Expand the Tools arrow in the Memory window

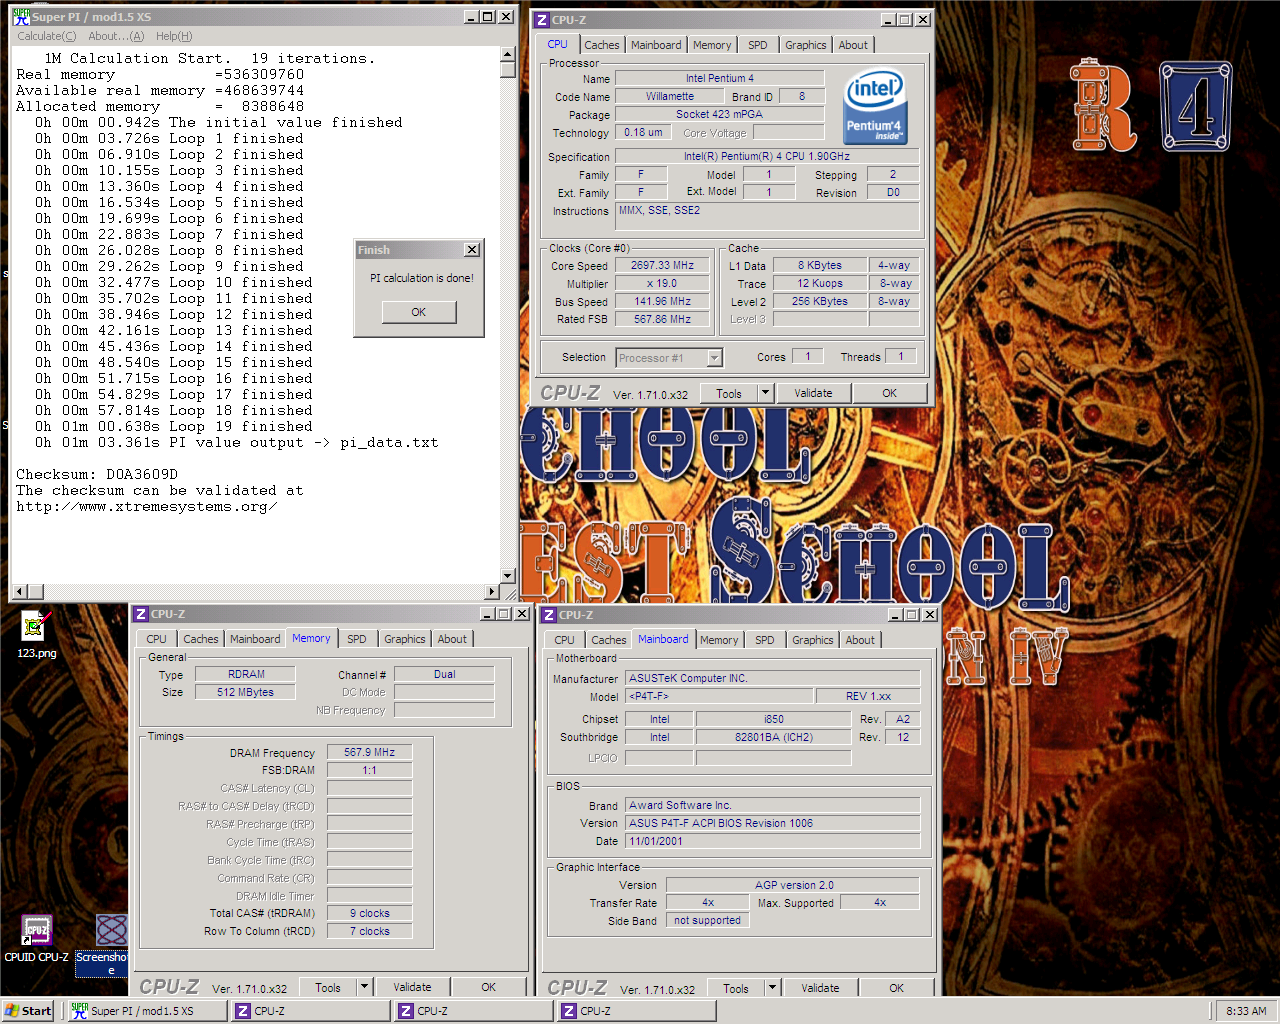tap(364, 987)
